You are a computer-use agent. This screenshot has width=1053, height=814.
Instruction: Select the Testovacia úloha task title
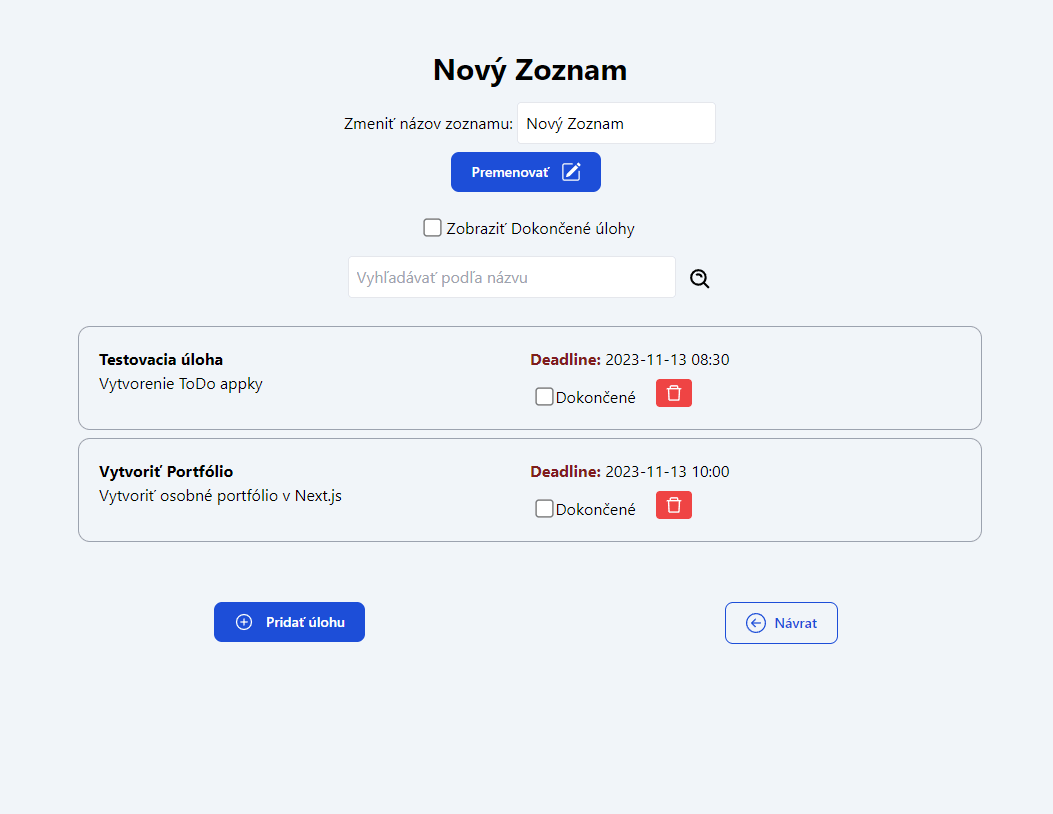click(161, 359)
